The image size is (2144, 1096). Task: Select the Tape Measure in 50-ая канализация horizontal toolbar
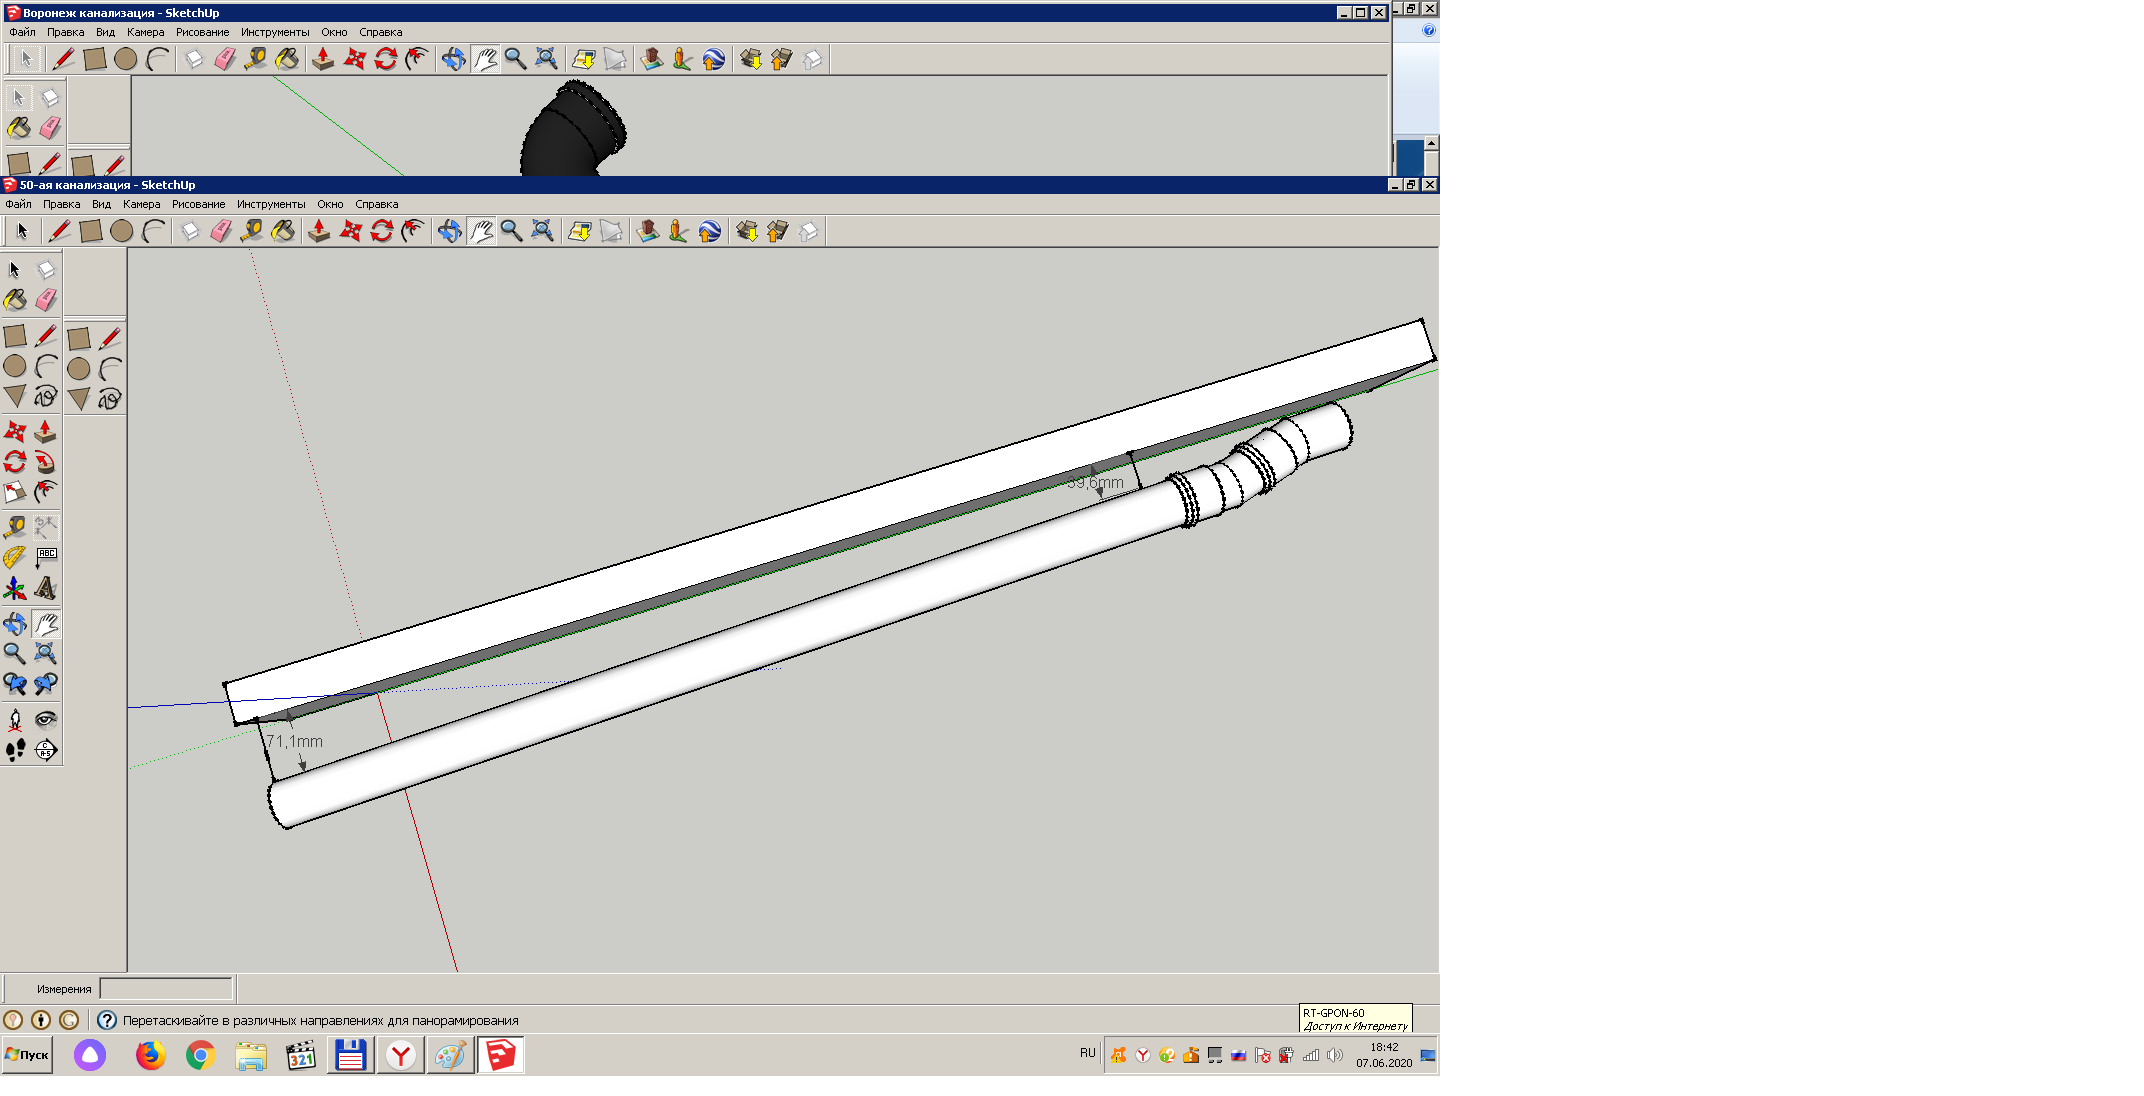point(252,231)
